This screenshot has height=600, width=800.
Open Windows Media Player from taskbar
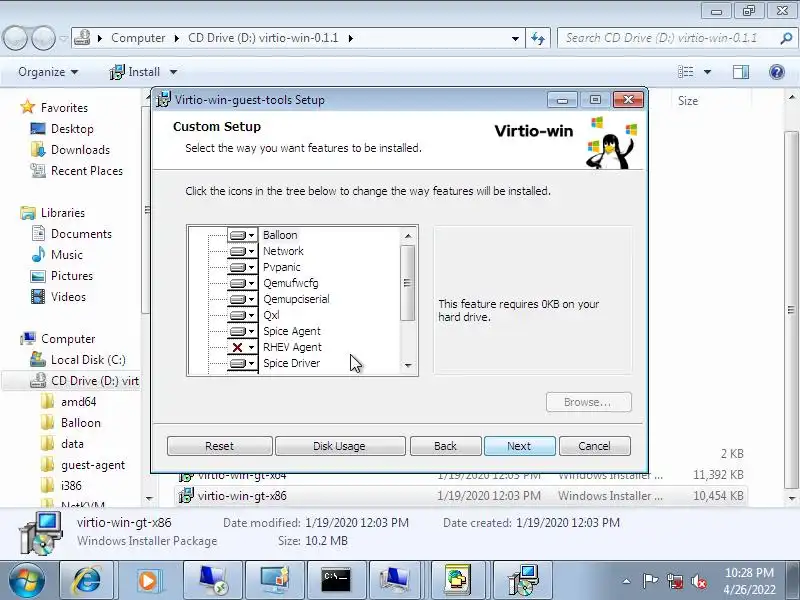[147, 580]
